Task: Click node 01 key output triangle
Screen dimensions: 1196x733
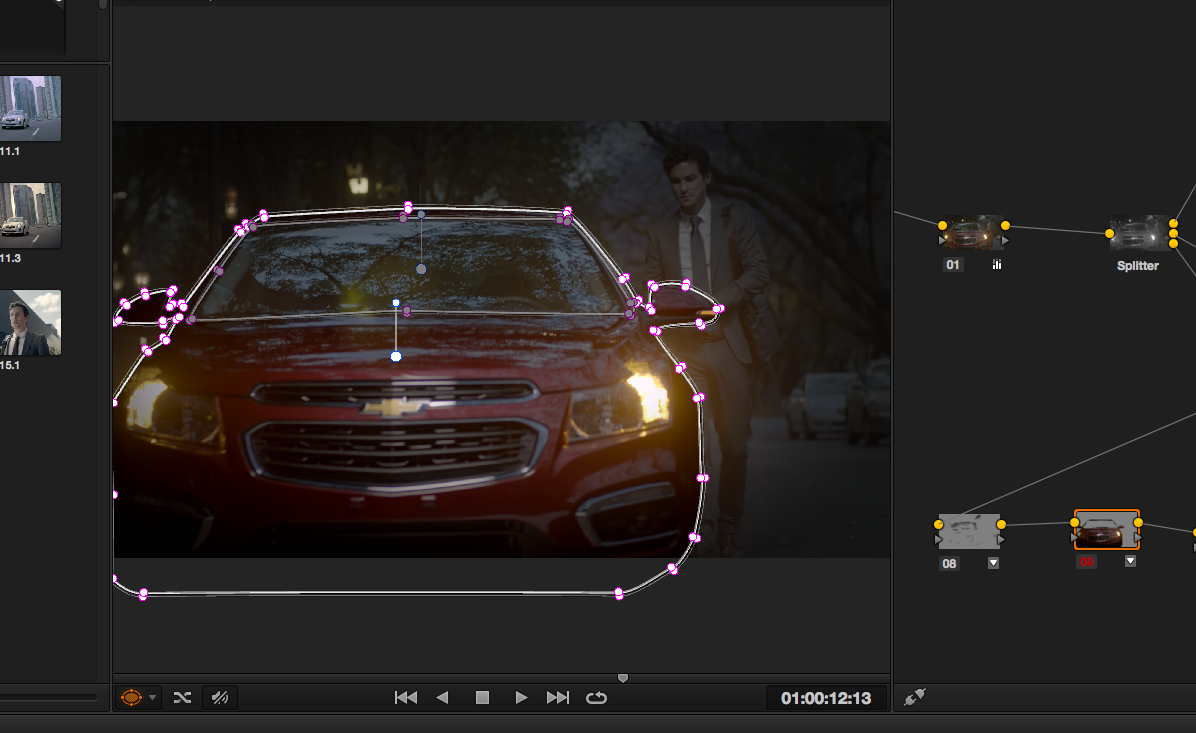Action: [1005, 240]
